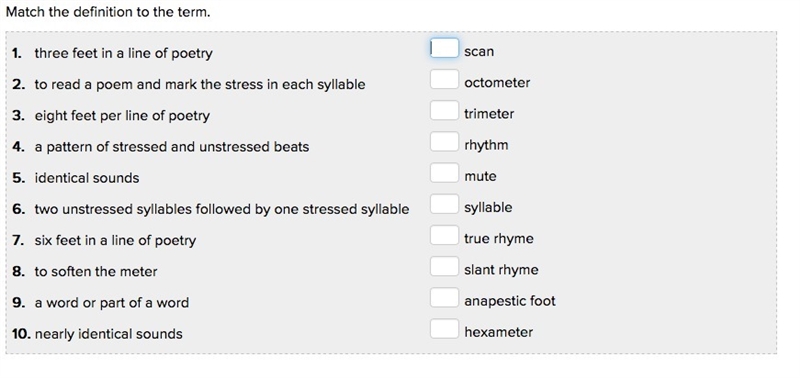800x378 pixels.
Task: Click definition 1 three feet in a line
Action: click(123, 54)
